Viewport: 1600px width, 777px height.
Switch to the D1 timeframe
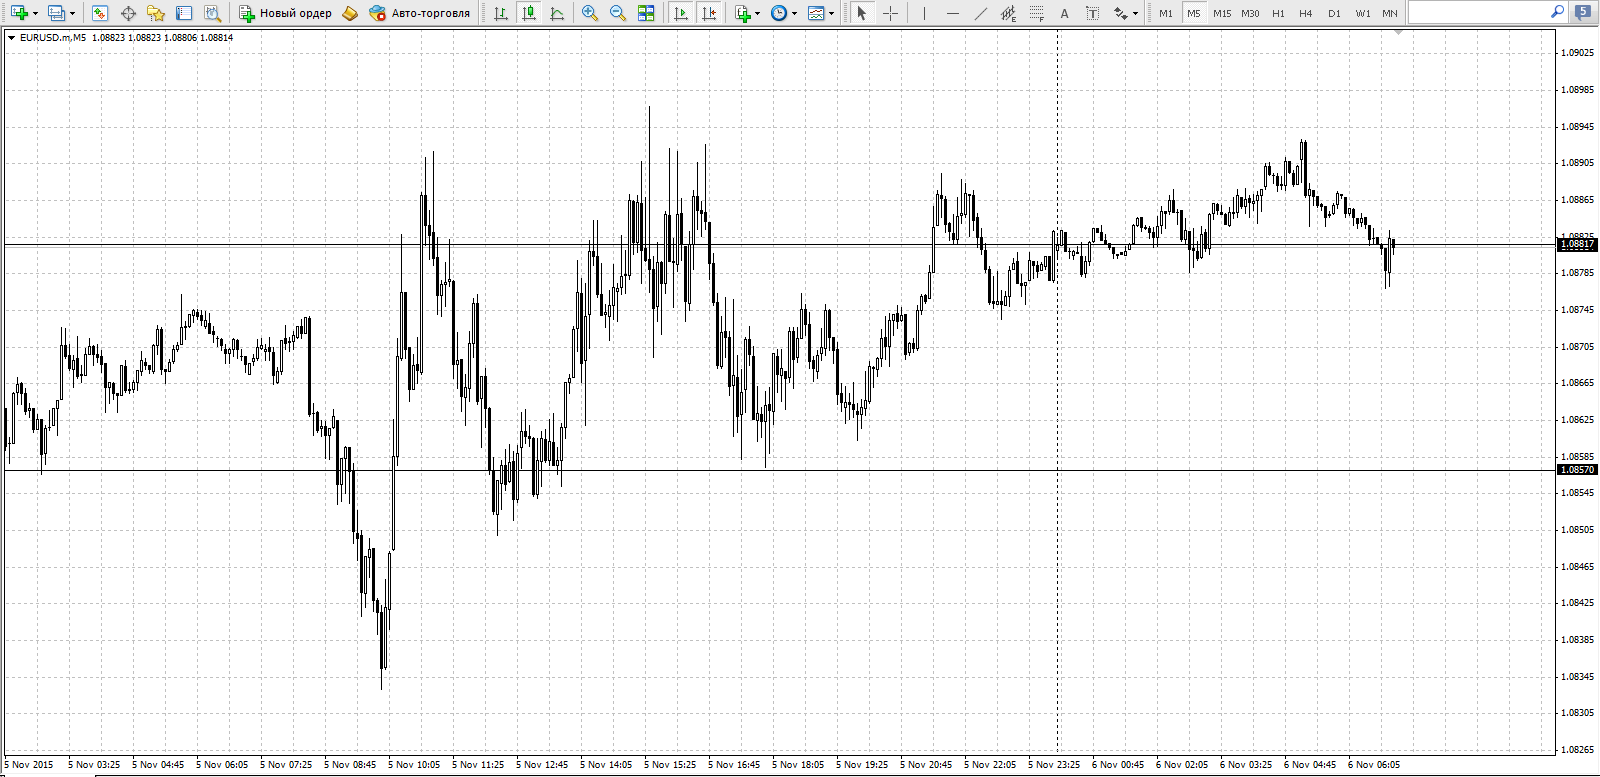[1334, 13]
